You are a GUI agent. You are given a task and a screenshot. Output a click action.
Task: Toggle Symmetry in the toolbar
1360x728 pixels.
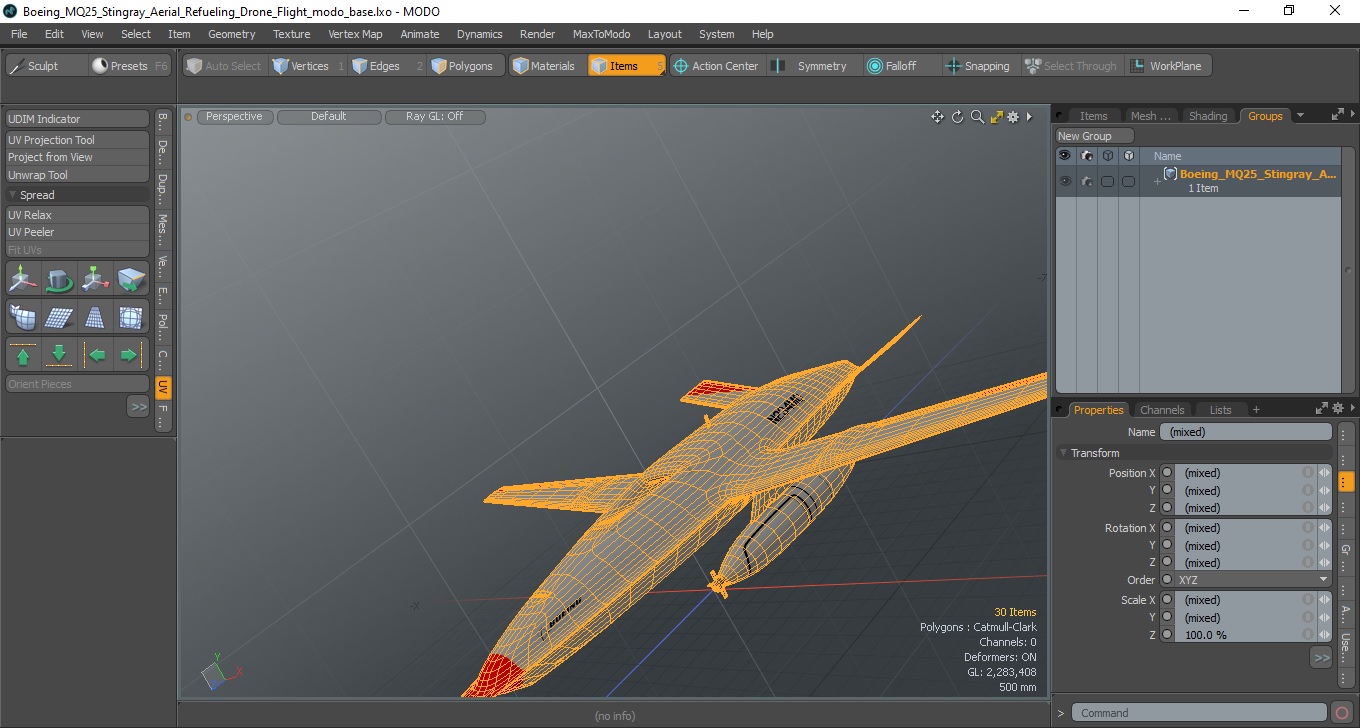[810, 66]
